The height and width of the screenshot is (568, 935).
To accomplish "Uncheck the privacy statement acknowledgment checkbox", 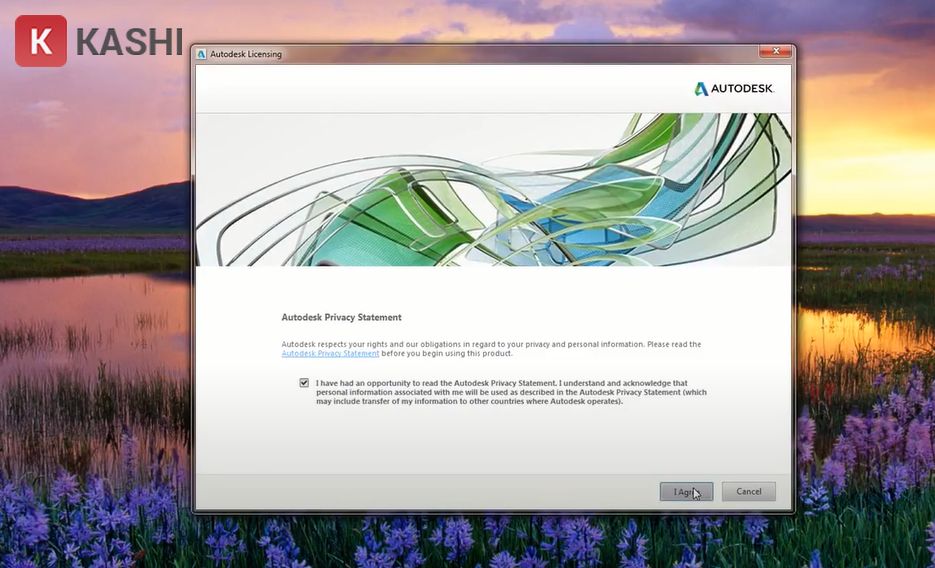I will pos(304,383).
